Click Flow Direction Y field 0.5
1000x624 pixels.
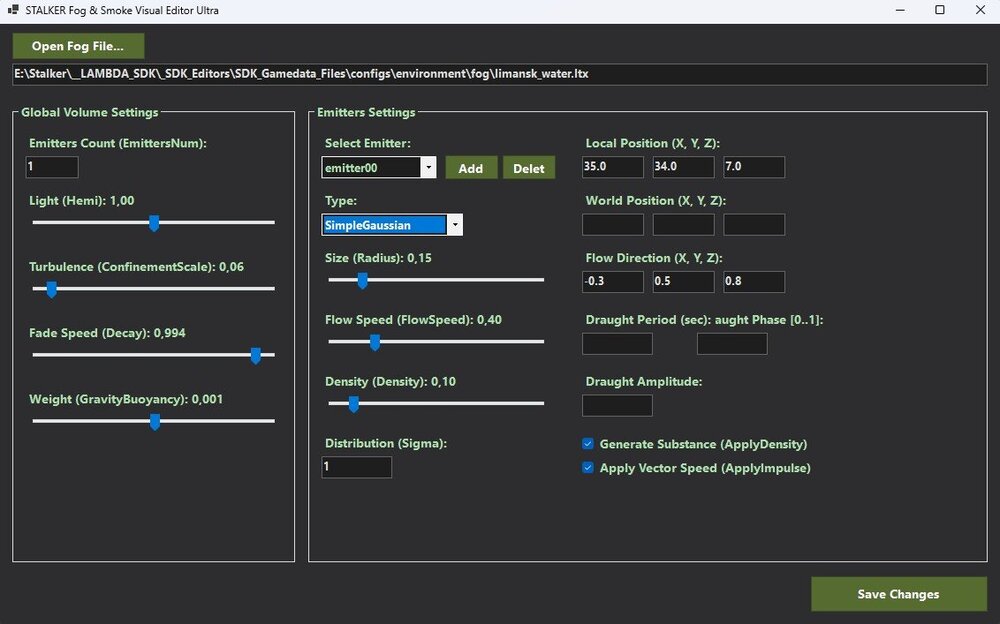click(x=684, y=281)
